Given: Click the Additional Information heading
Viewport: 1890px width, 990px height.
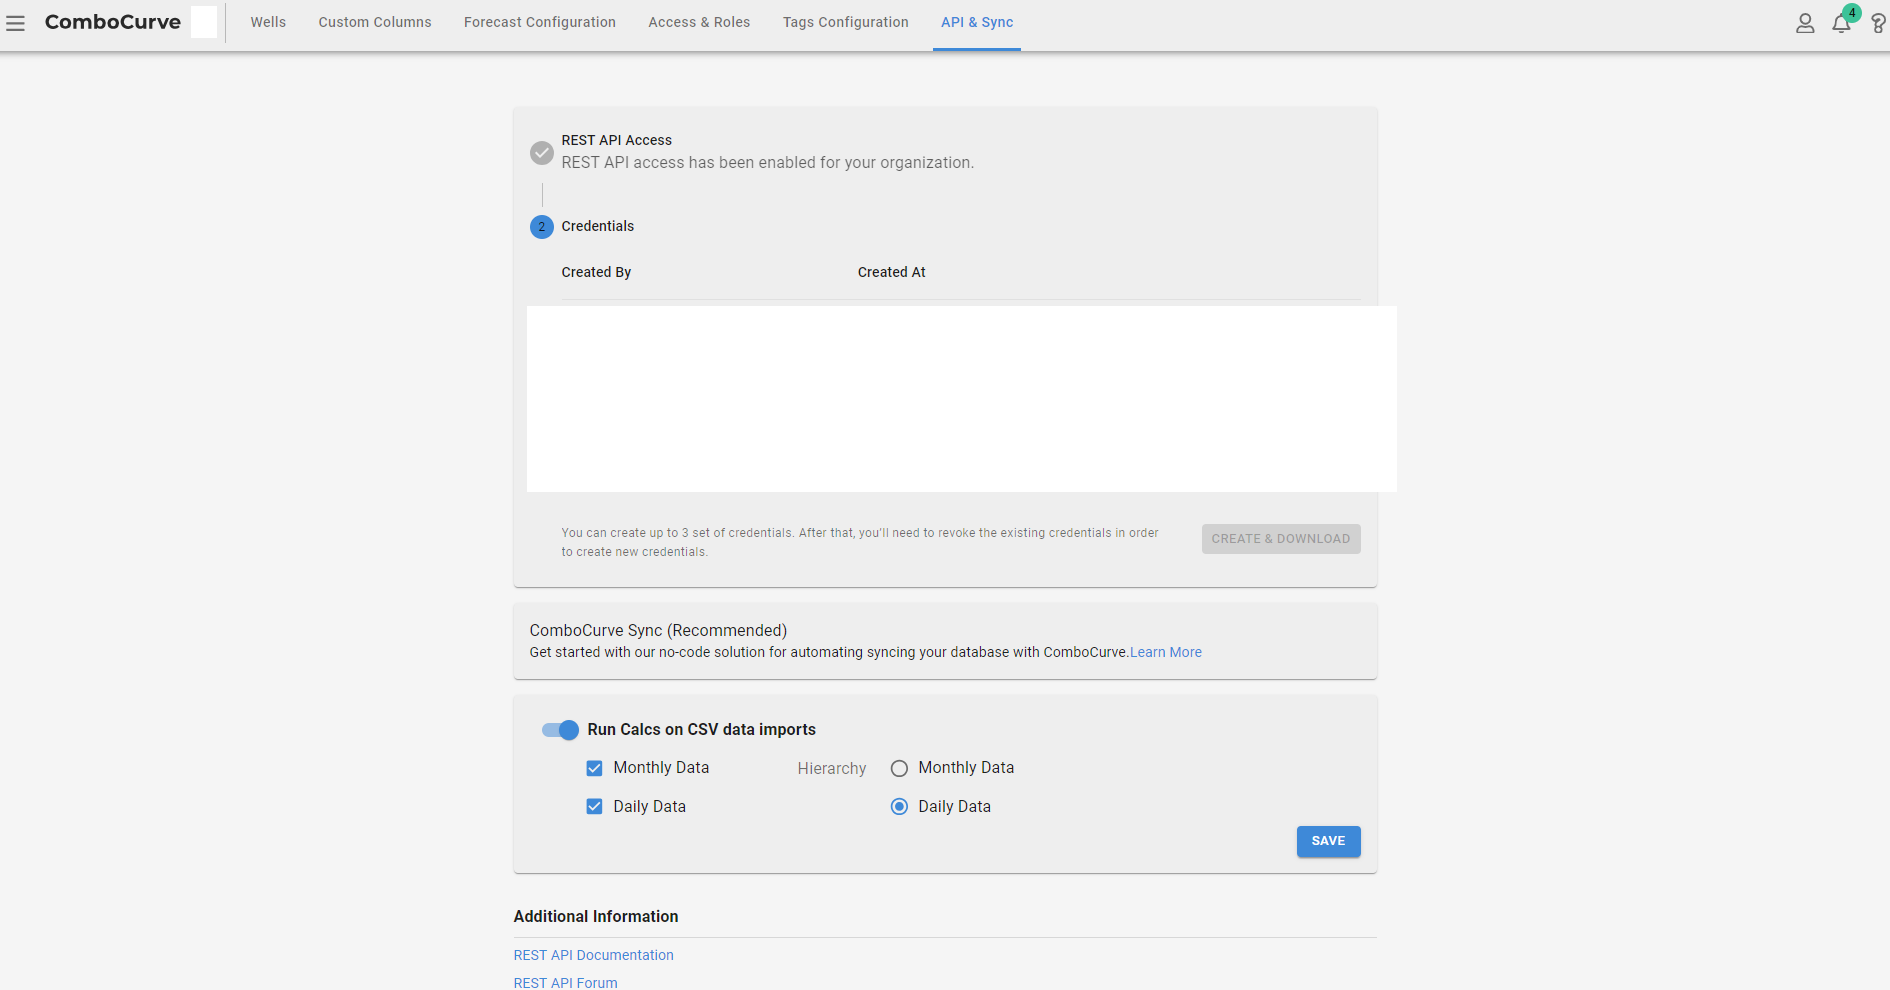Looking at the screenshot, I should pos(596,917).
